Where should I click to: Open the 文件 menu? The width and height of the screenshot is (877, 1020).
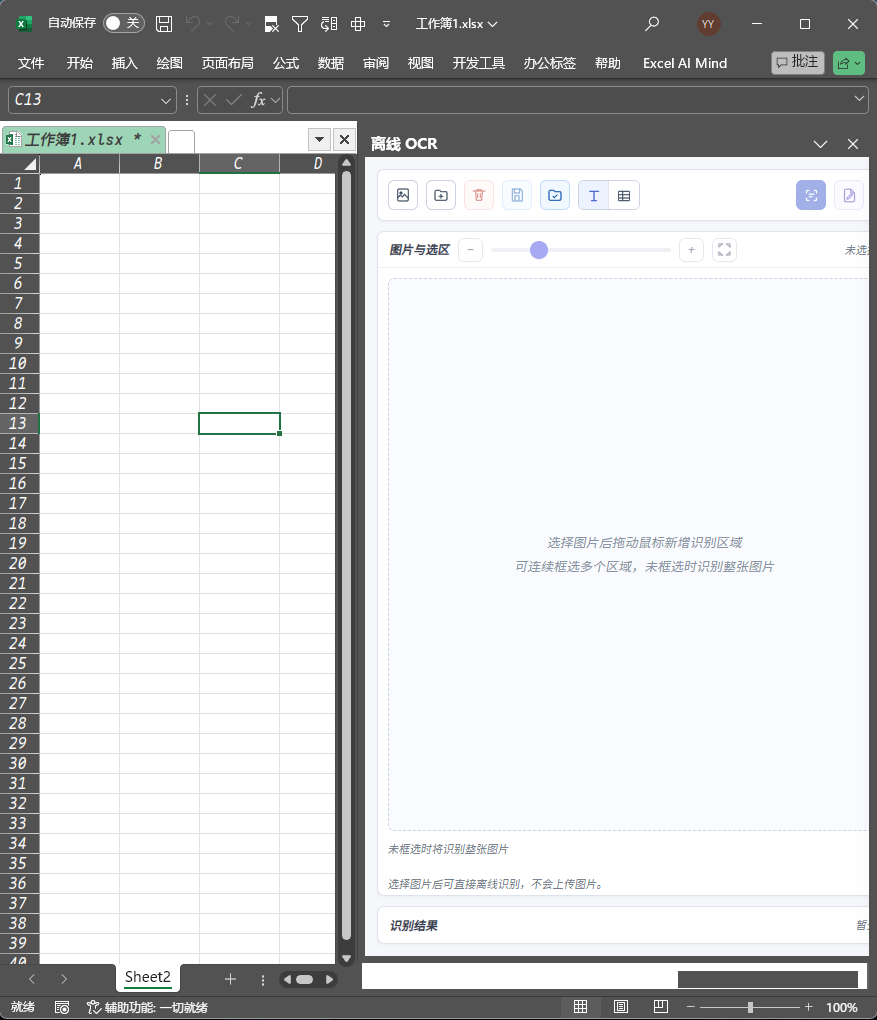31,63
